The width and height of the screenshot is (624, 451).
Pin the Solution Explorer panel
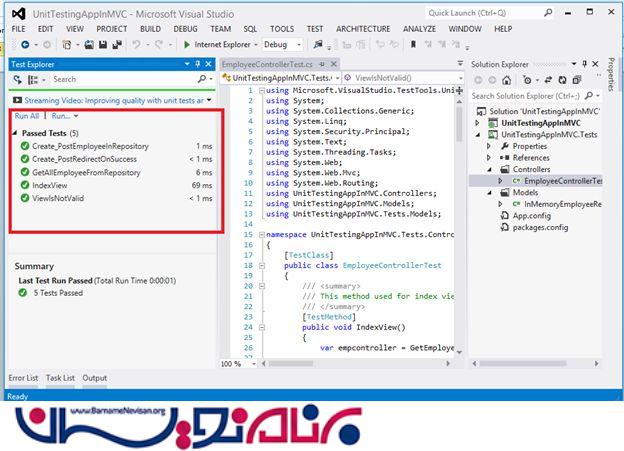584,64
